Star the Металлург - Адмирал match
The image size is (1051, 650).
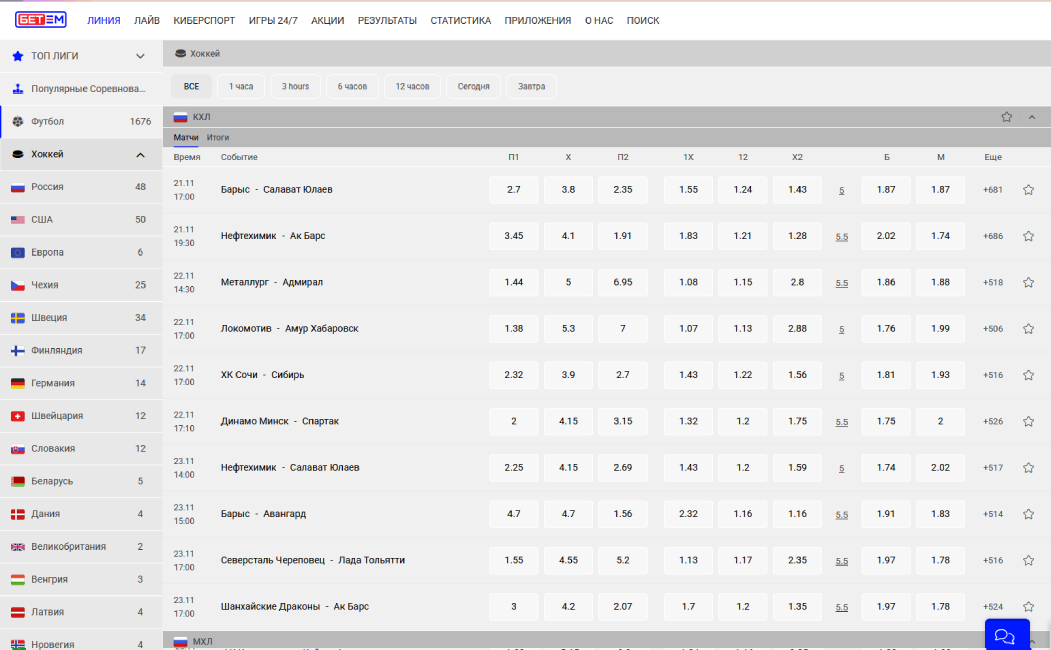tap(1028, 283)
